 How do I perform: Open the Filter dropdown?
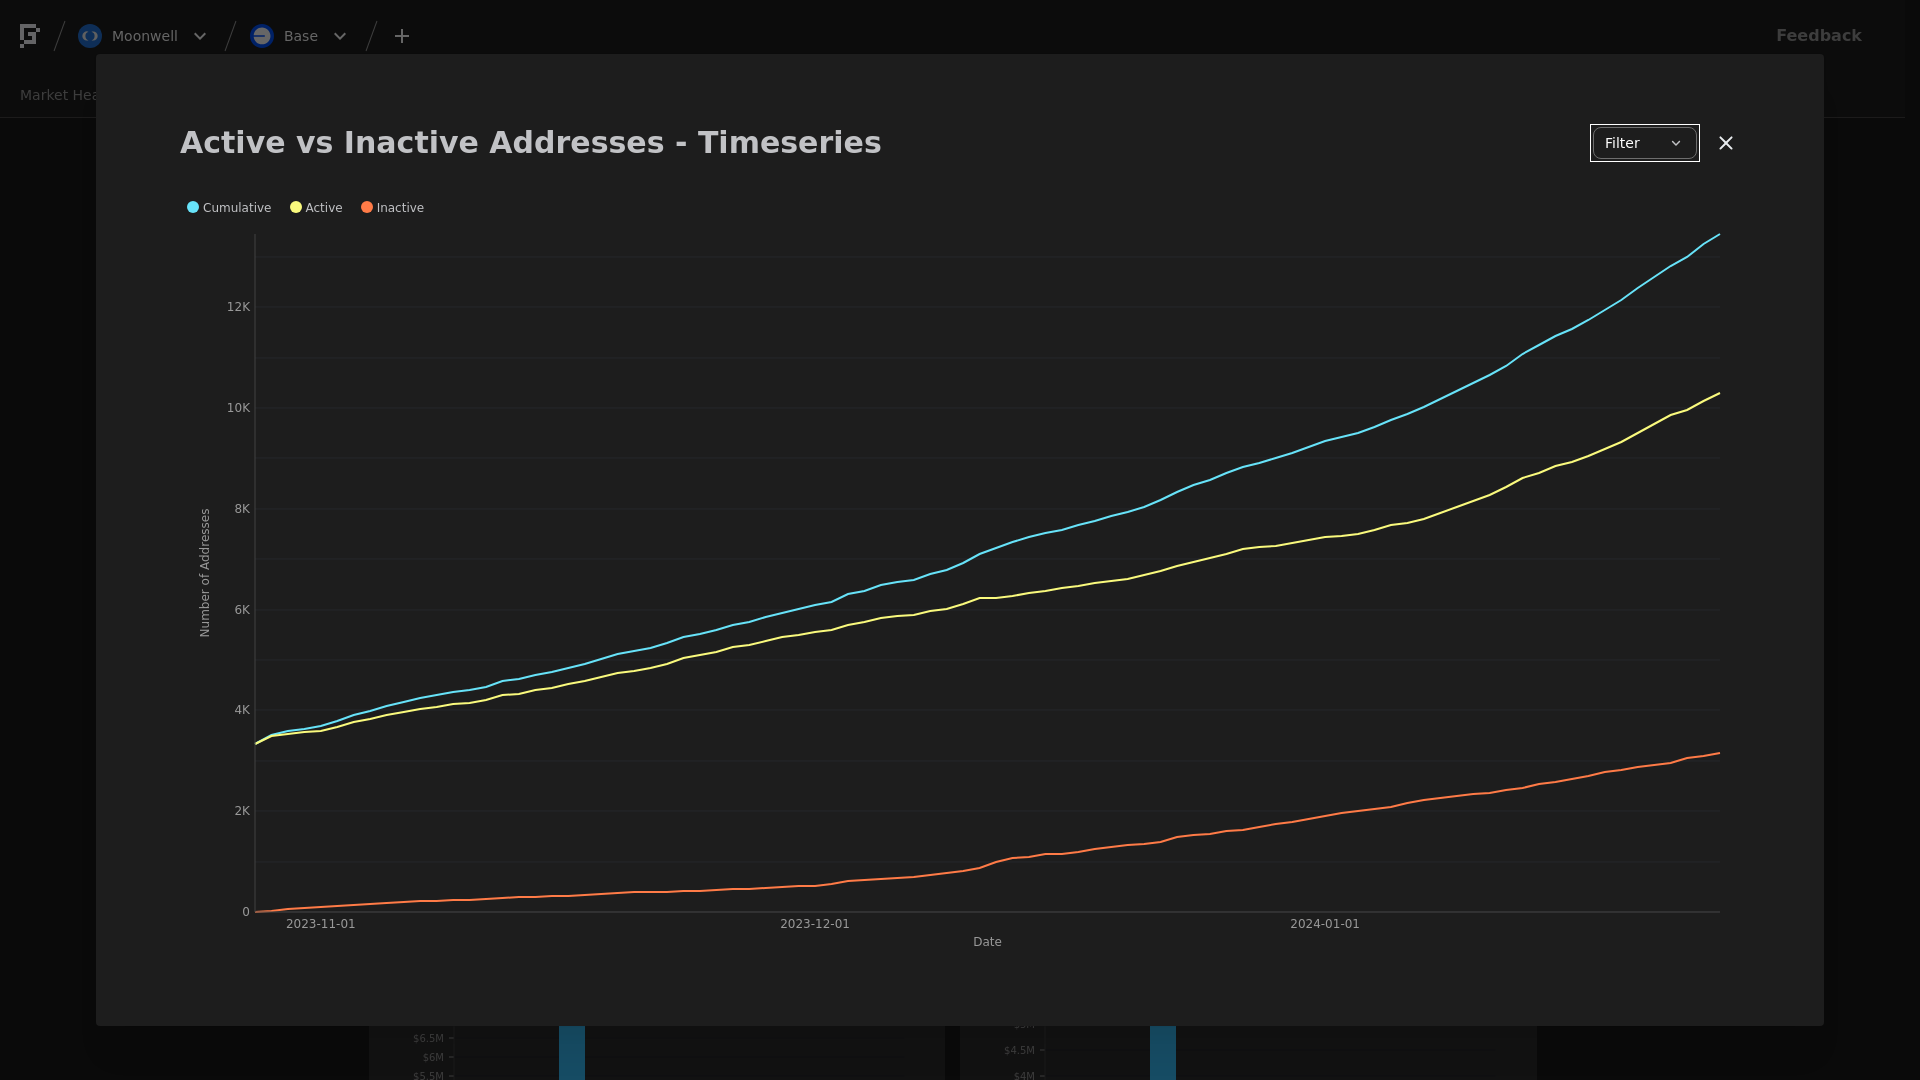tap(1644, 143)
